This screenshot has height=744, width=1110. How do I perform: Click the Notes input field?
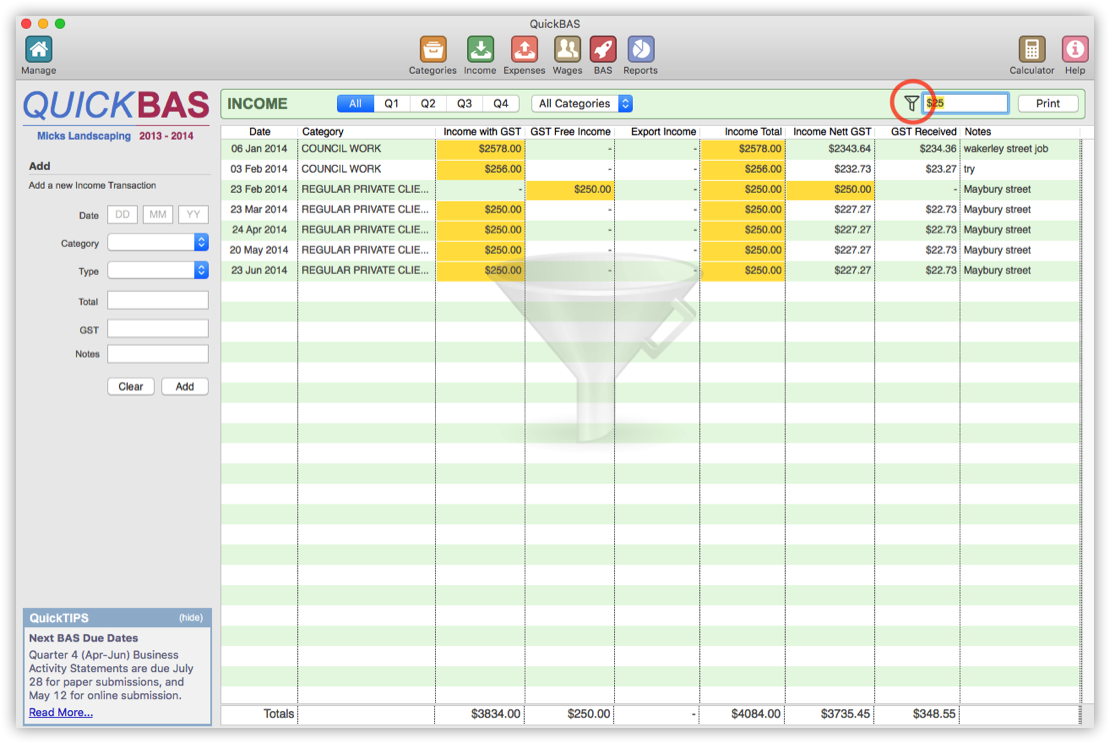pyautogui.click(x=157, y=353)
